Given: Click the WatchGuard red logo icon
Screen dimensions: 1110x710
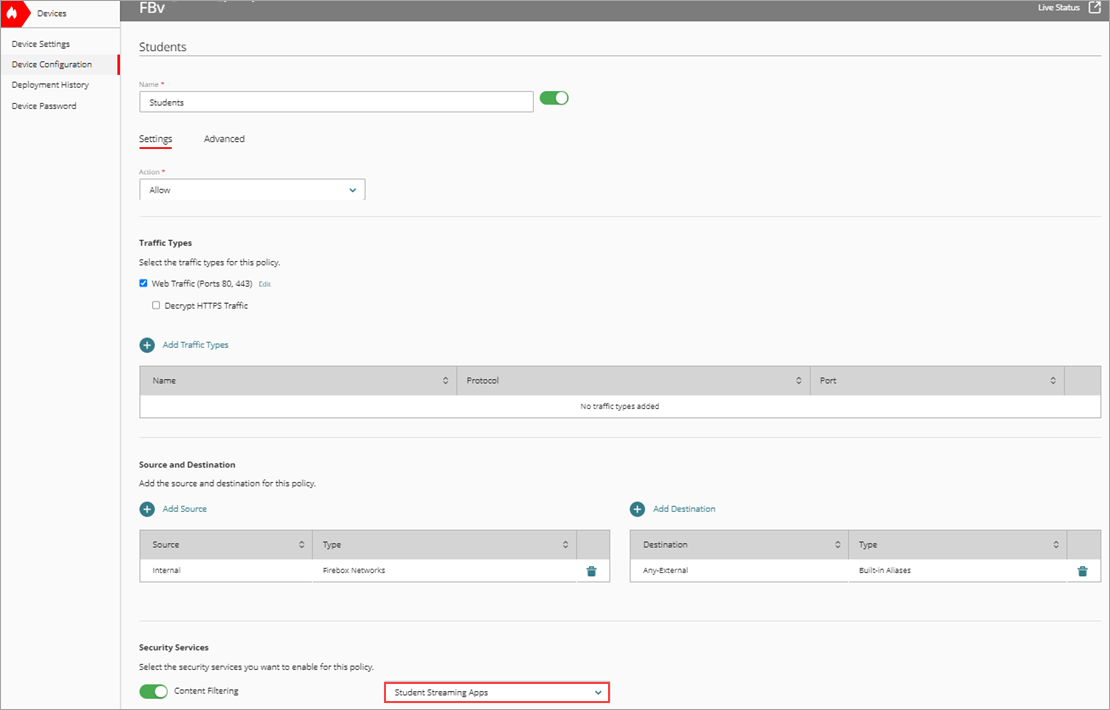Looking at the screenshot, I should click(13, 13).
